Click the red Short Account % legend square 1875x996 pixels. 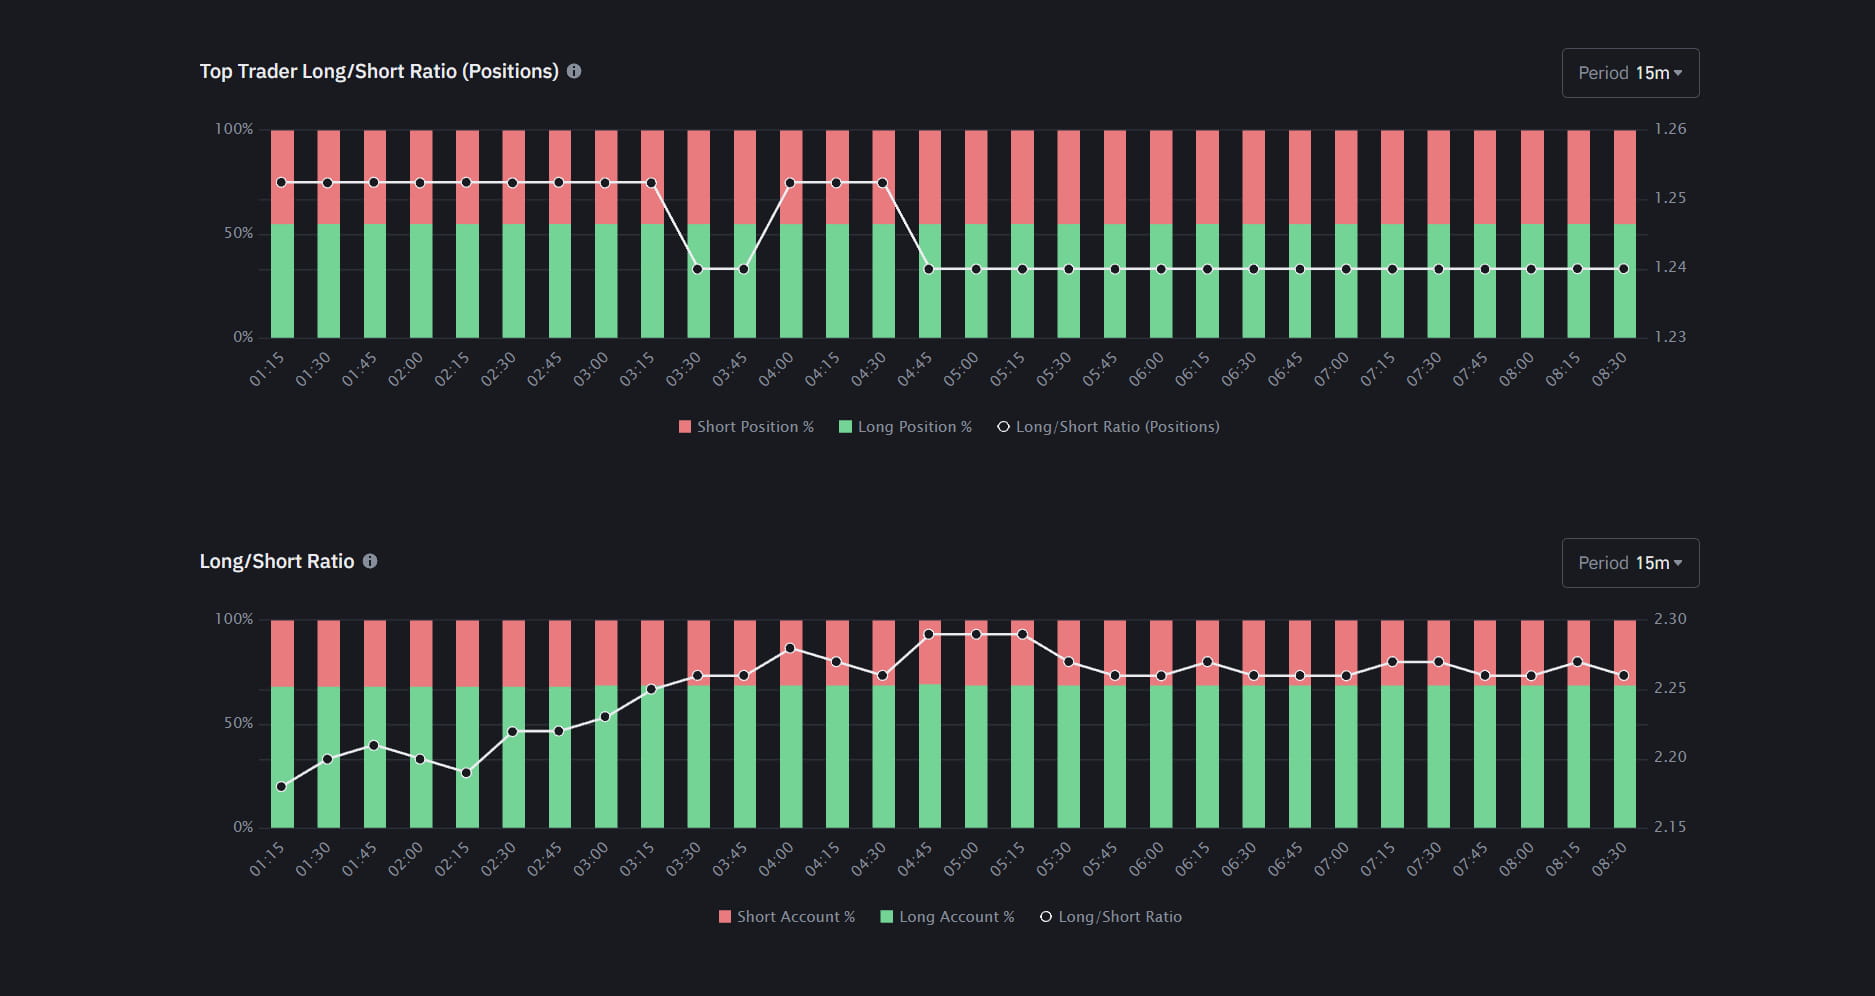(x=724, y=916)
